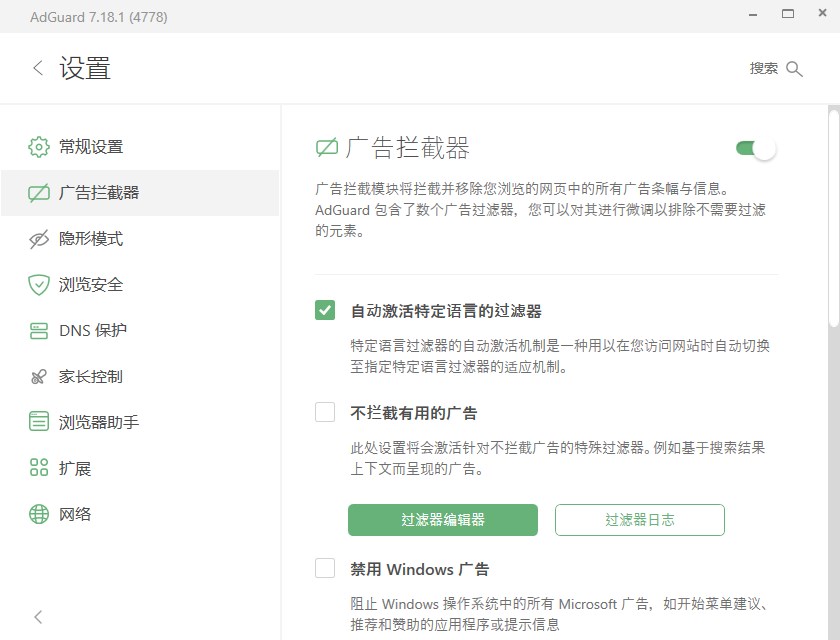Click the 不拦截有用的广告 label text
Viewport: 840px width, 640px height.
pos(414,413)
